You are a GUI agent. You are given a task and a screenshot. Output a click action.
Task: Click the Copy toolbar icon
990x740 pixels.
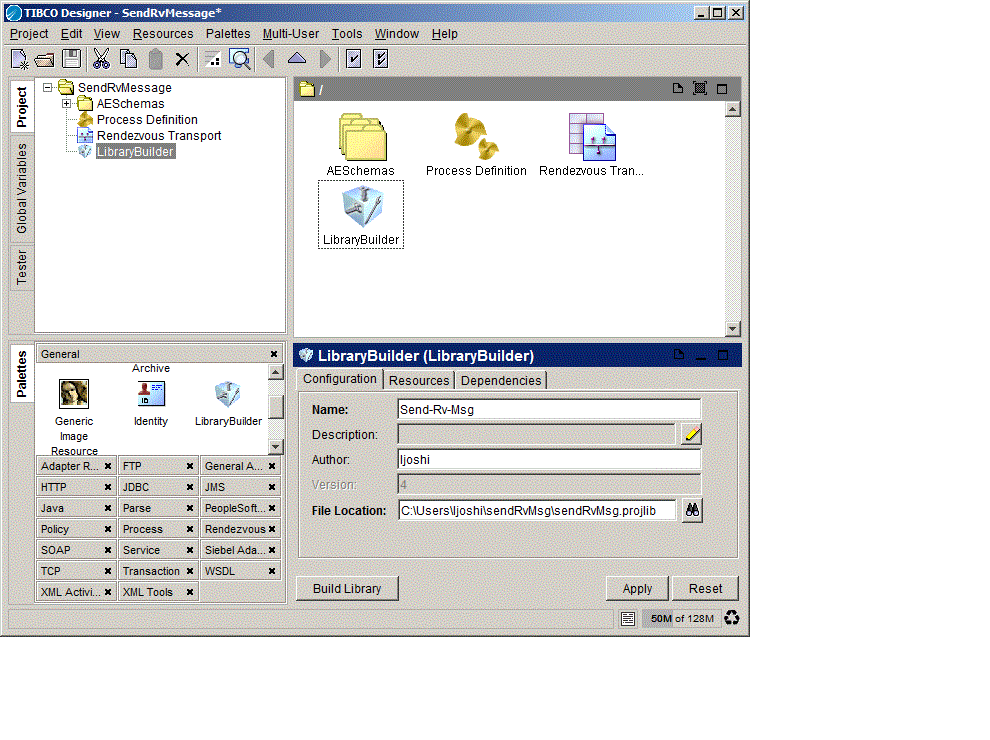click(x=128, y=59)
